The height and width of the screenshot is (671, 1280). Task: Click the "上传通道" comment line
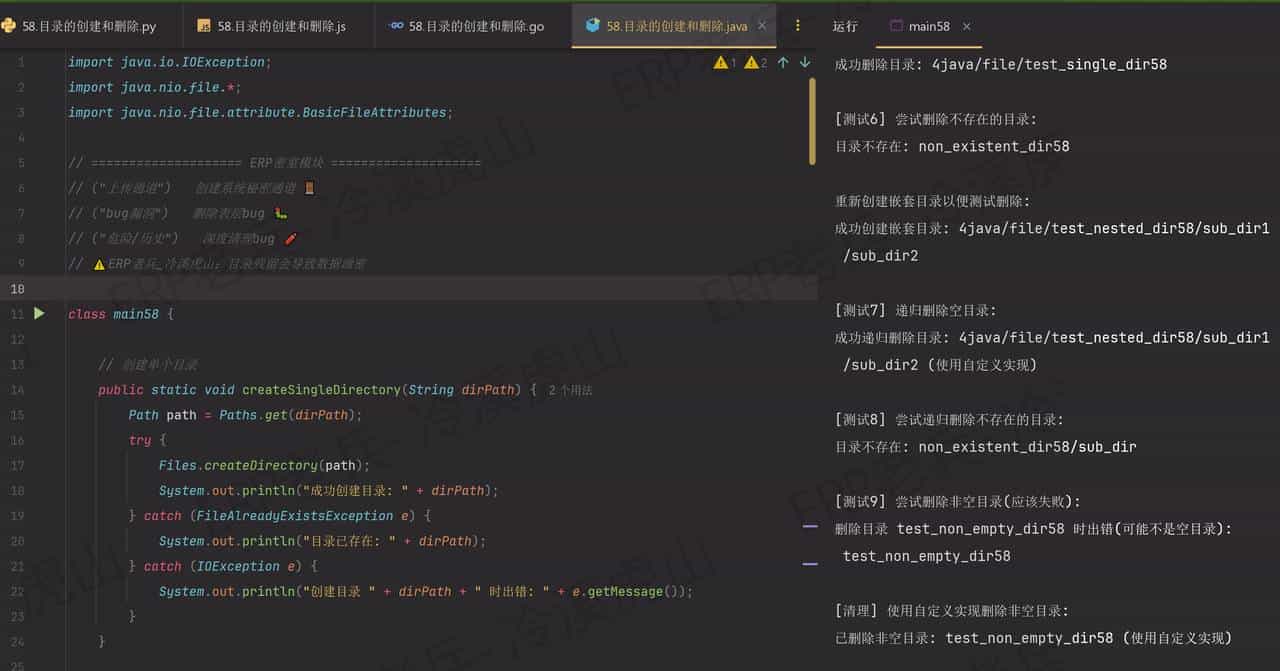(191, 188)
